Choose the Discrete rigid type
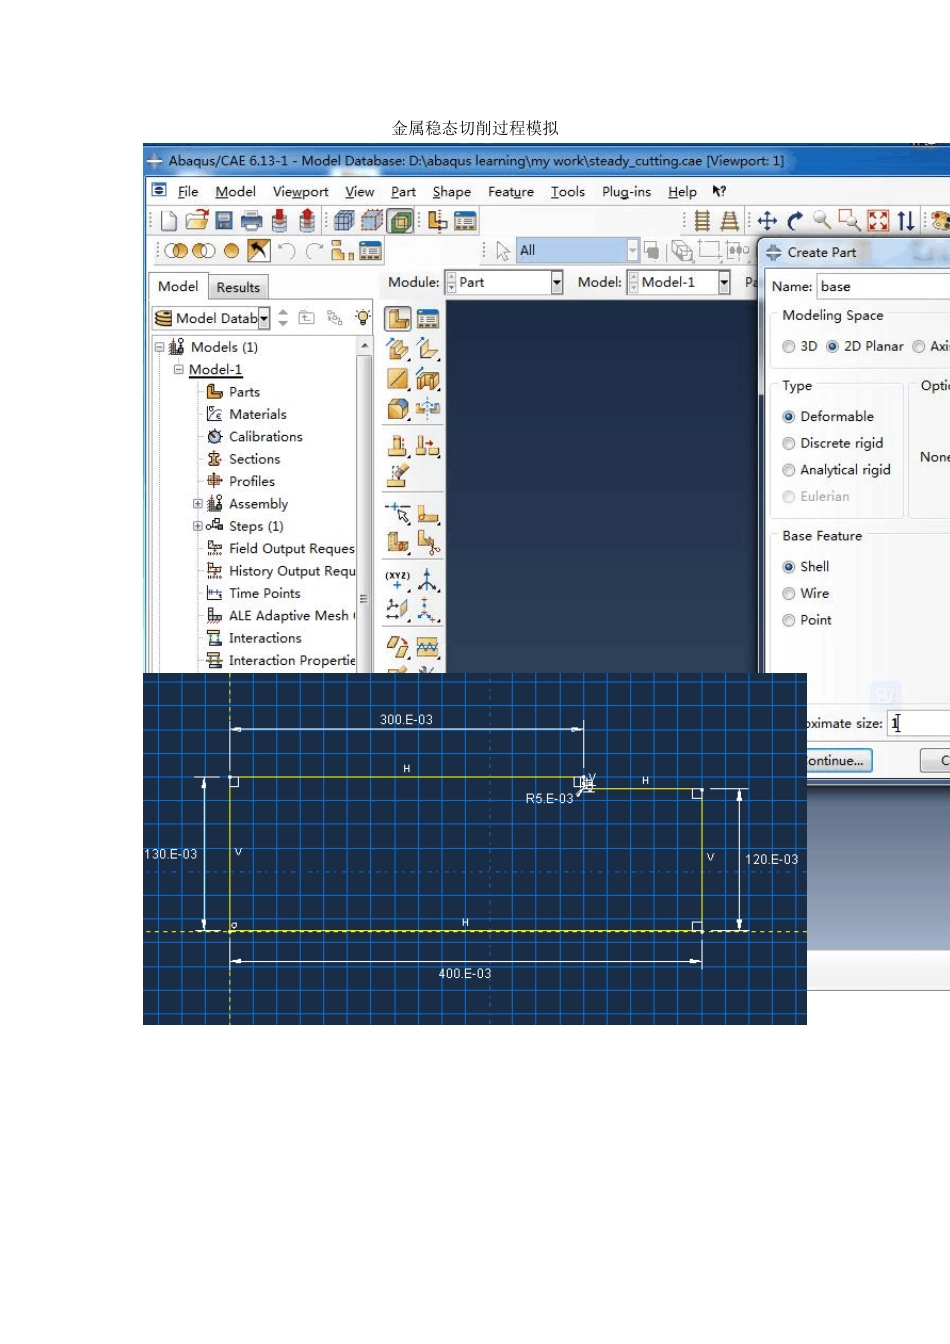The image size is (950, 1344). (x=789, y=444)
